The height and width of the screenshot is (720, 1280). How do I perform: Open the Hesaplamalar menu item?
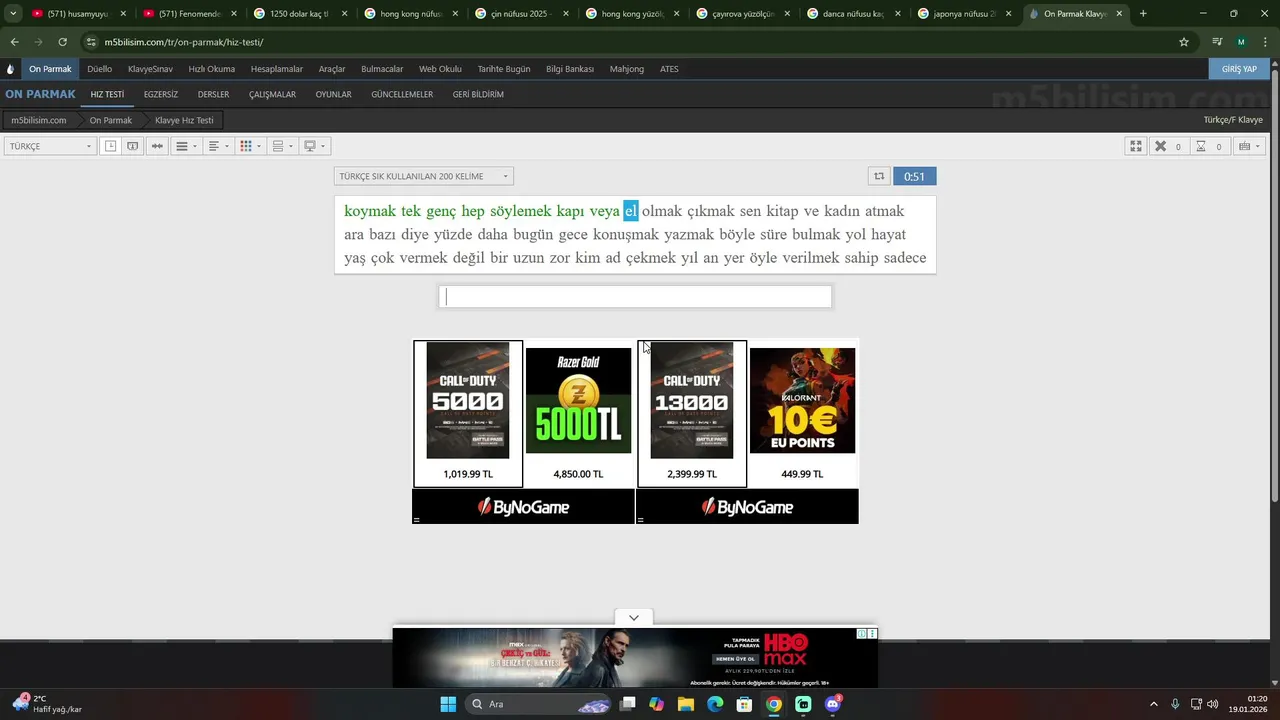coord(277,69)
